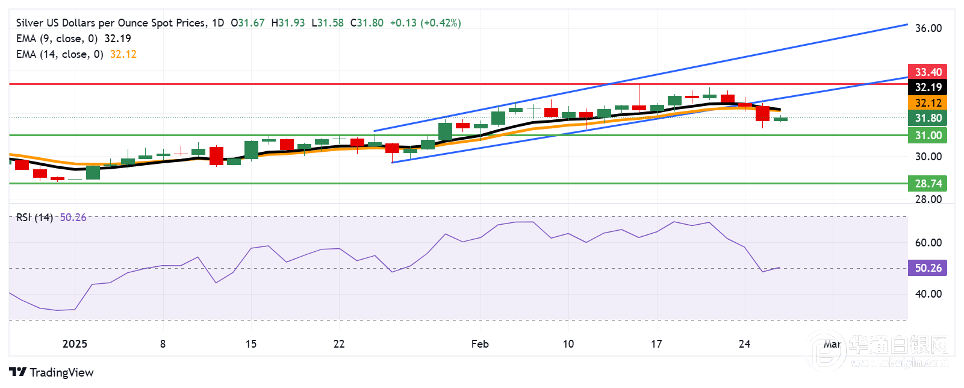Click the Silver US Dollars per Ounce title
Image resolution: width=964 pixels, height=388 pixels.
click(109, 23)
